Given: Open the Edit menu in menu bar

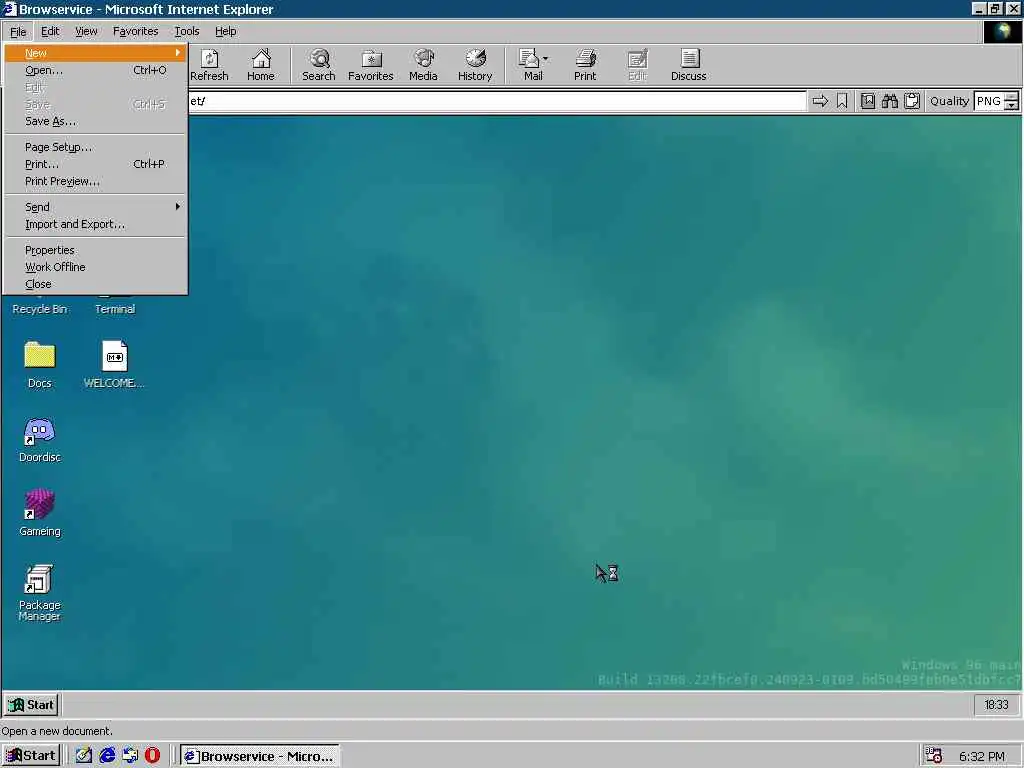Looking at the screenshot, I should click(x=50, y=31).
